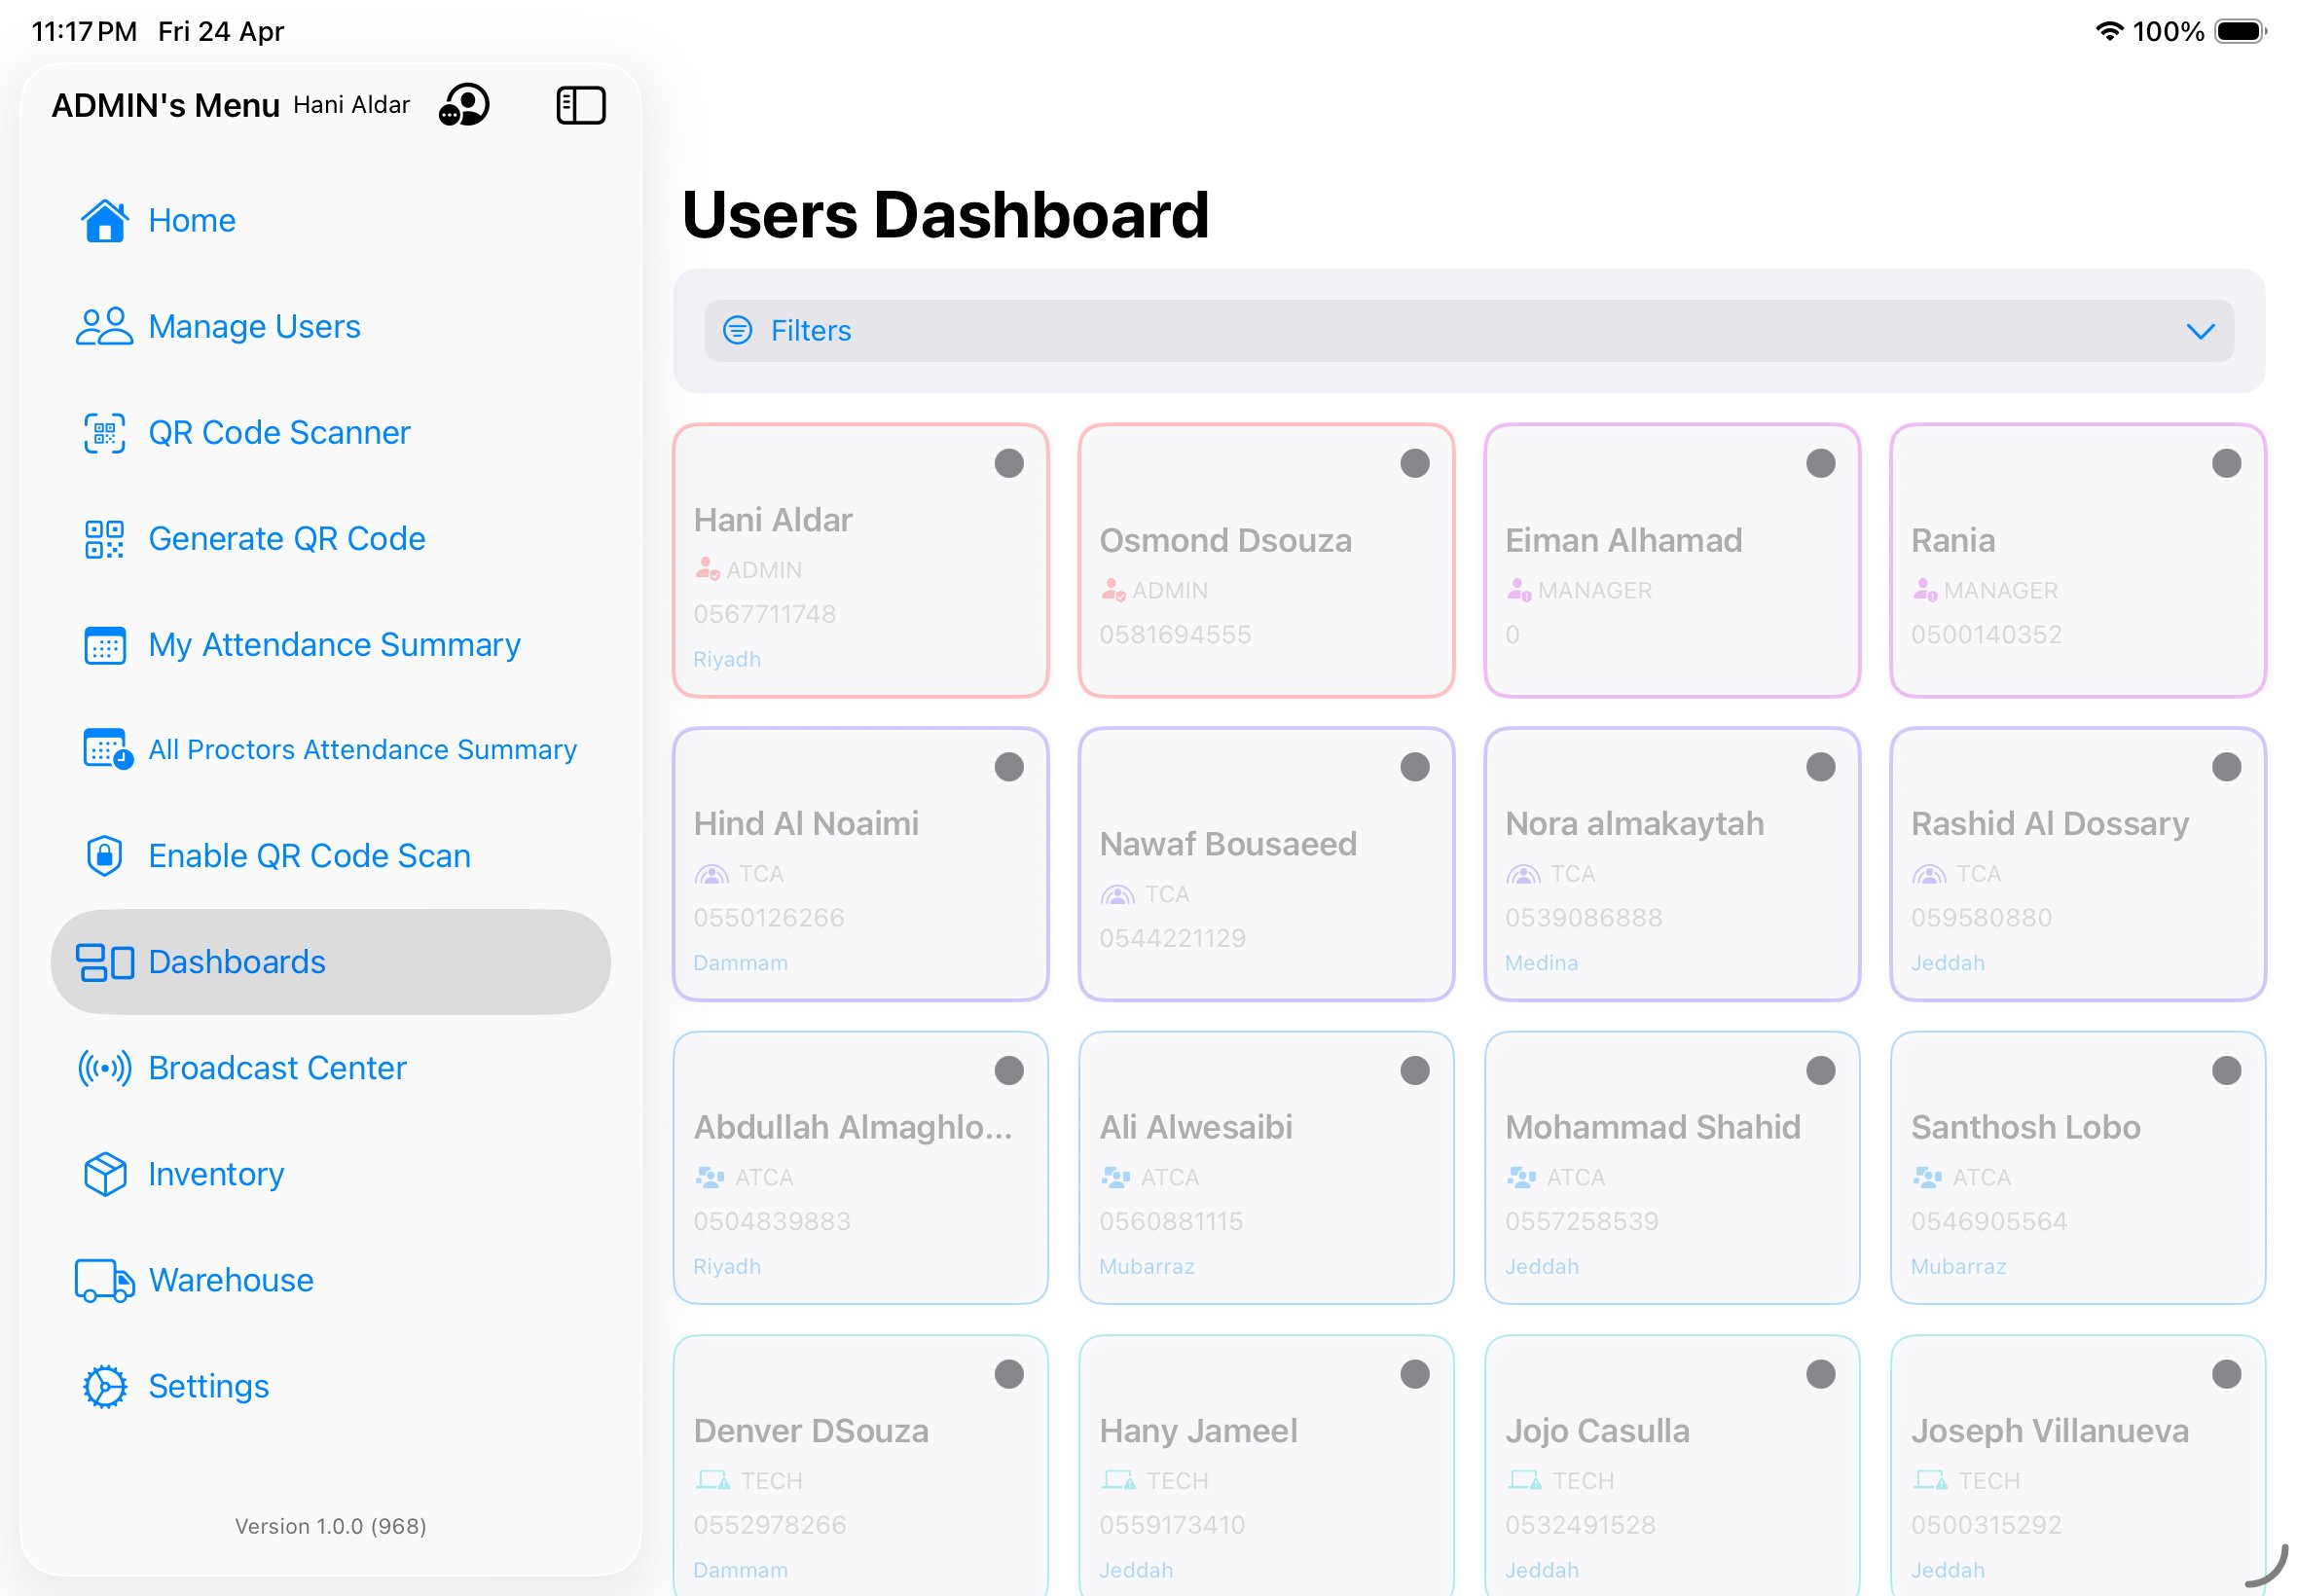
Task: Select Mohammad Shahid's user card
Action: pyautogui.click(x=1671, y=1168)
